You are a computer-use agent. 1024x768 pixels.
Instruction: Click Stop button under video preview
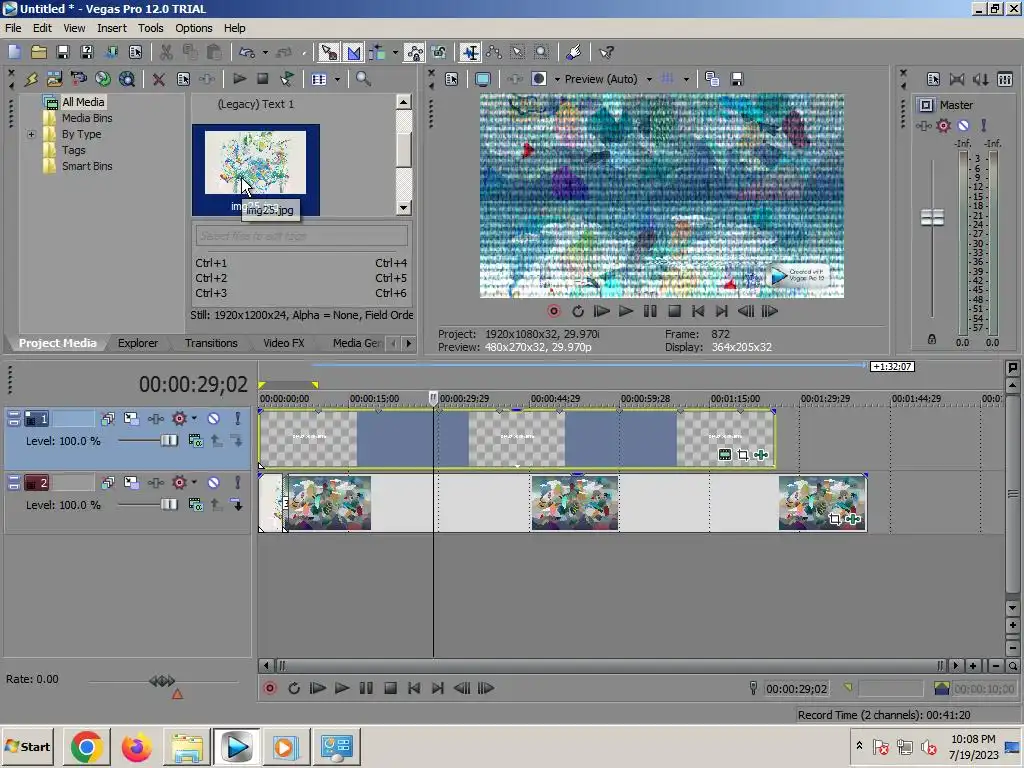point(674,312)
